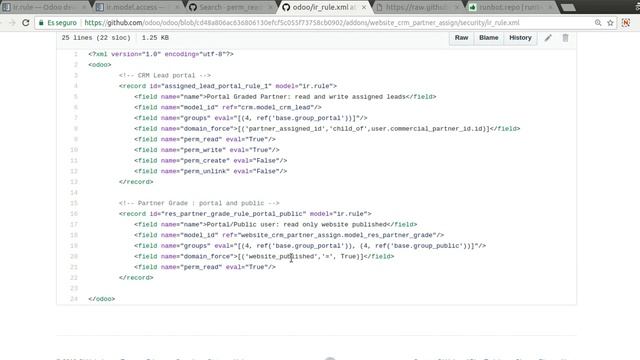Screen dimensions: 640x360
Task: Edit this file with the pencil icon
Action: click(x=548, y=38)
